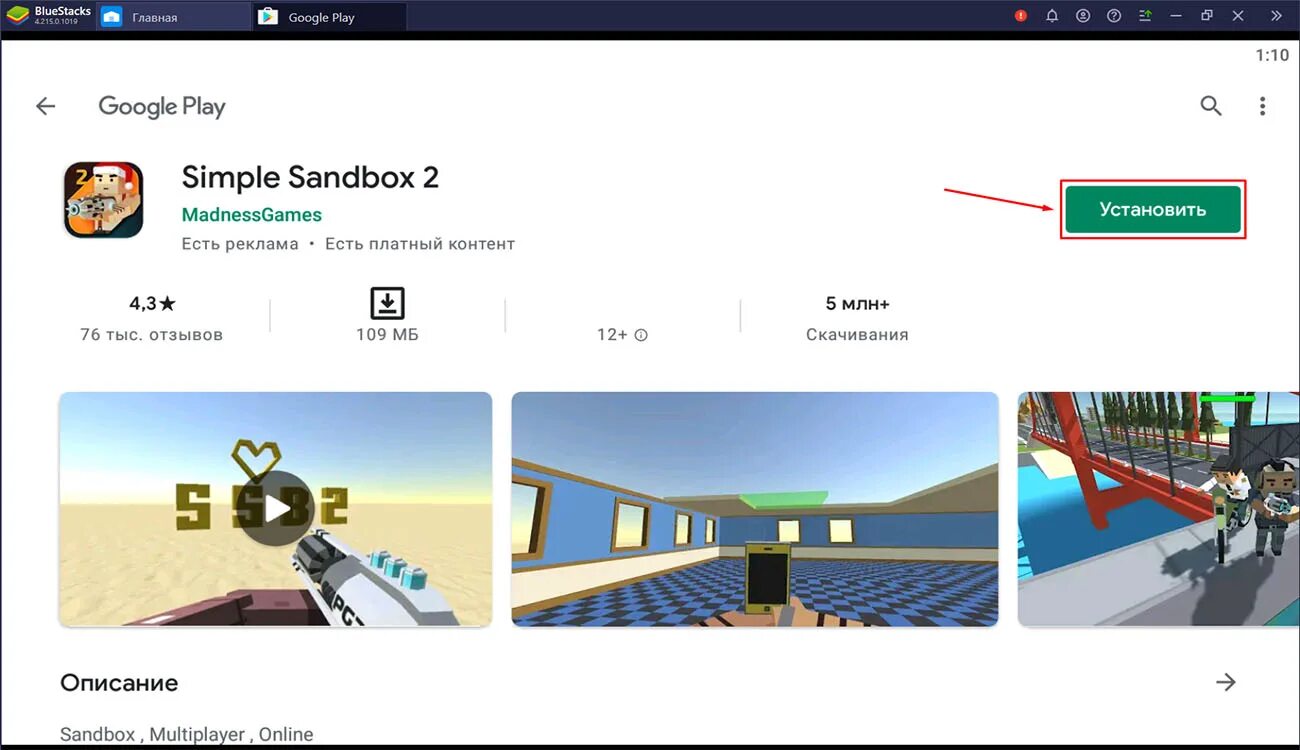This screenshot has width=1300, height=750.
Task: Click the download size icon
Action: pyautogui.click(x=387, y=302)
